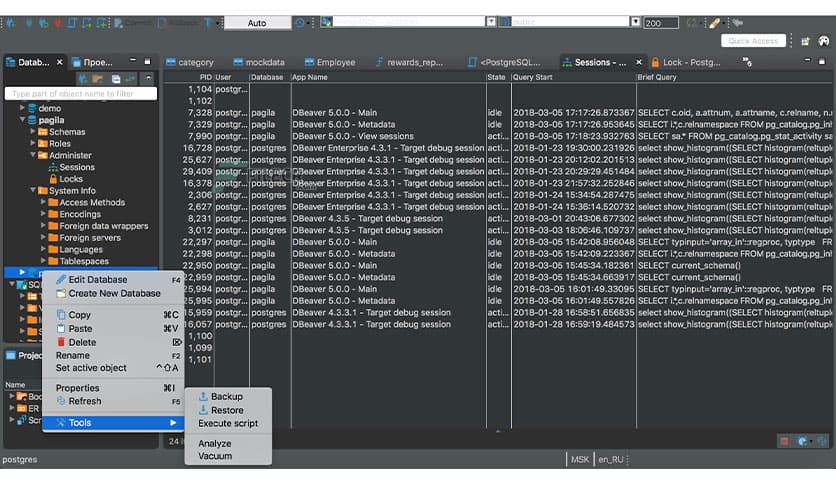The image size is (836, 484).
Task: Click the result limit field showing 200
Action: coord(661,23)
